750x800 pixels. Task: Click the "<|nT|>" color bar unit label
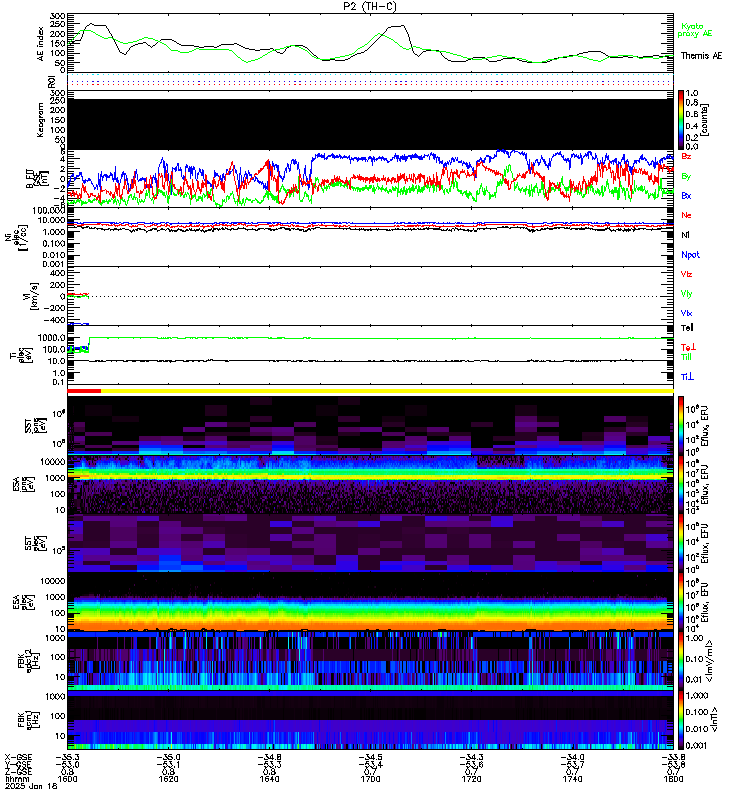714,719
